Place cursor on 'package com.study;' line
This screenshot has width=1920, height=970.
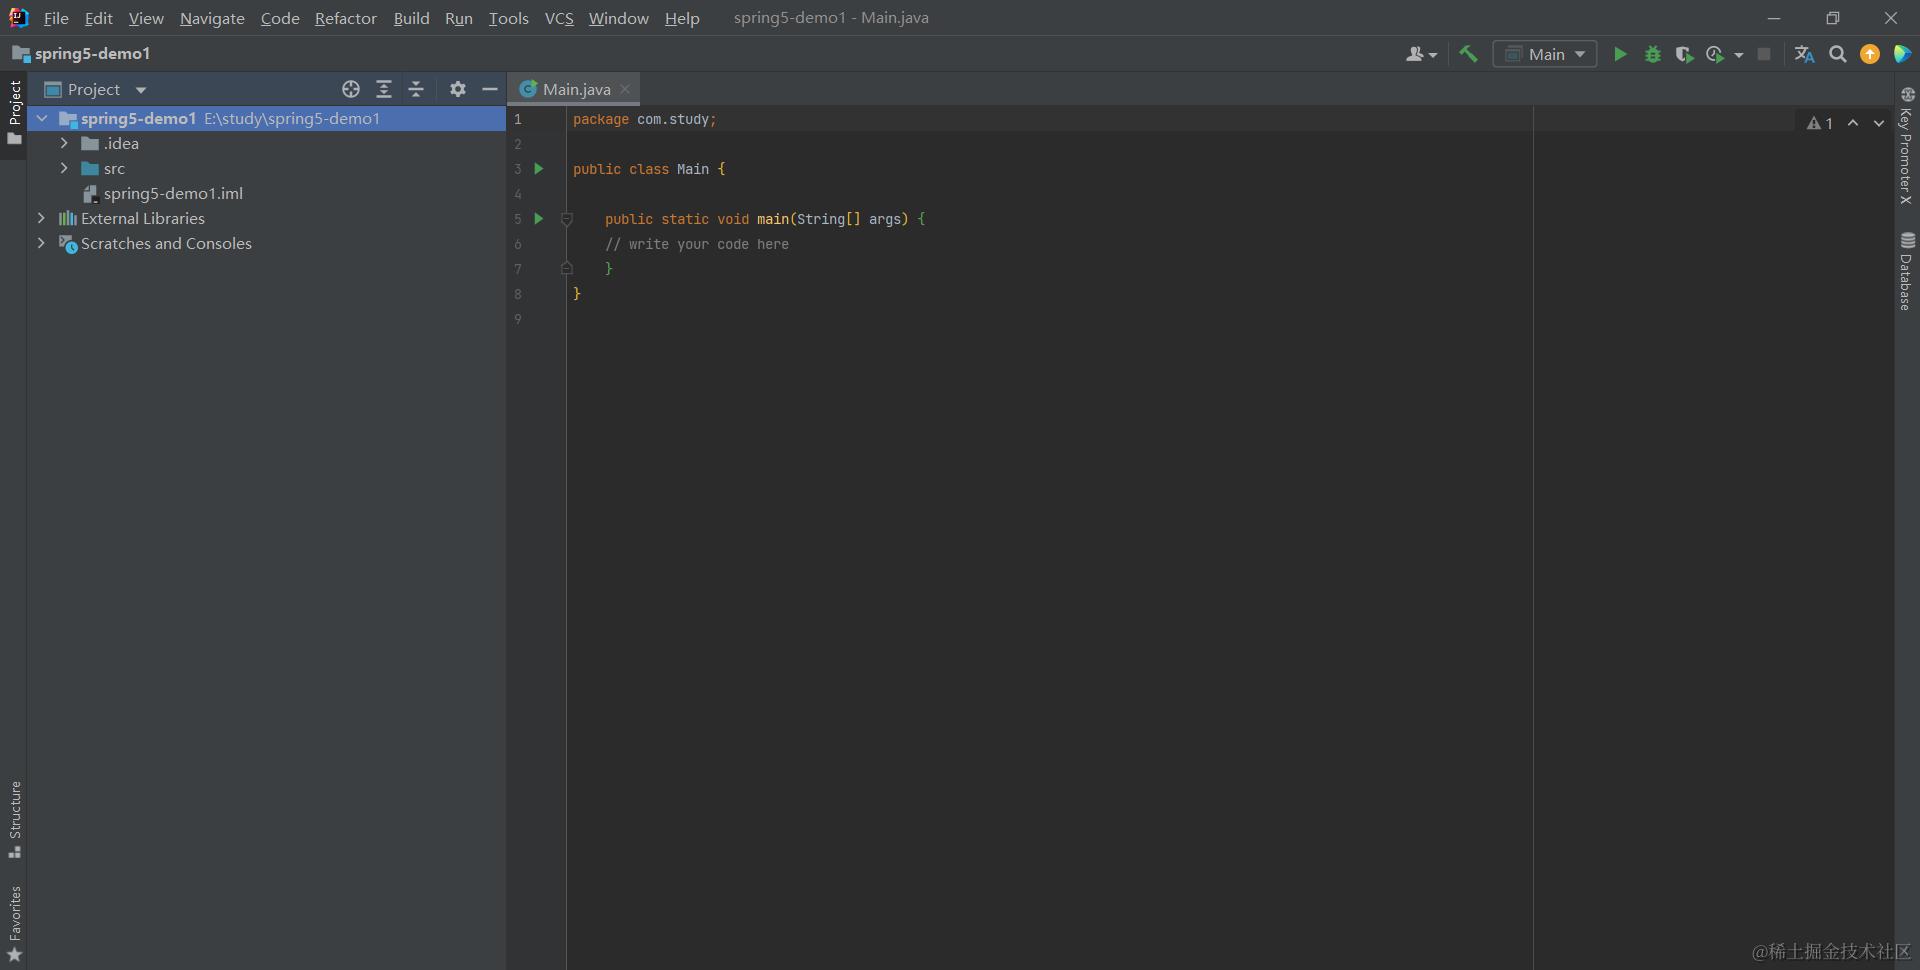tap(645, 119)
